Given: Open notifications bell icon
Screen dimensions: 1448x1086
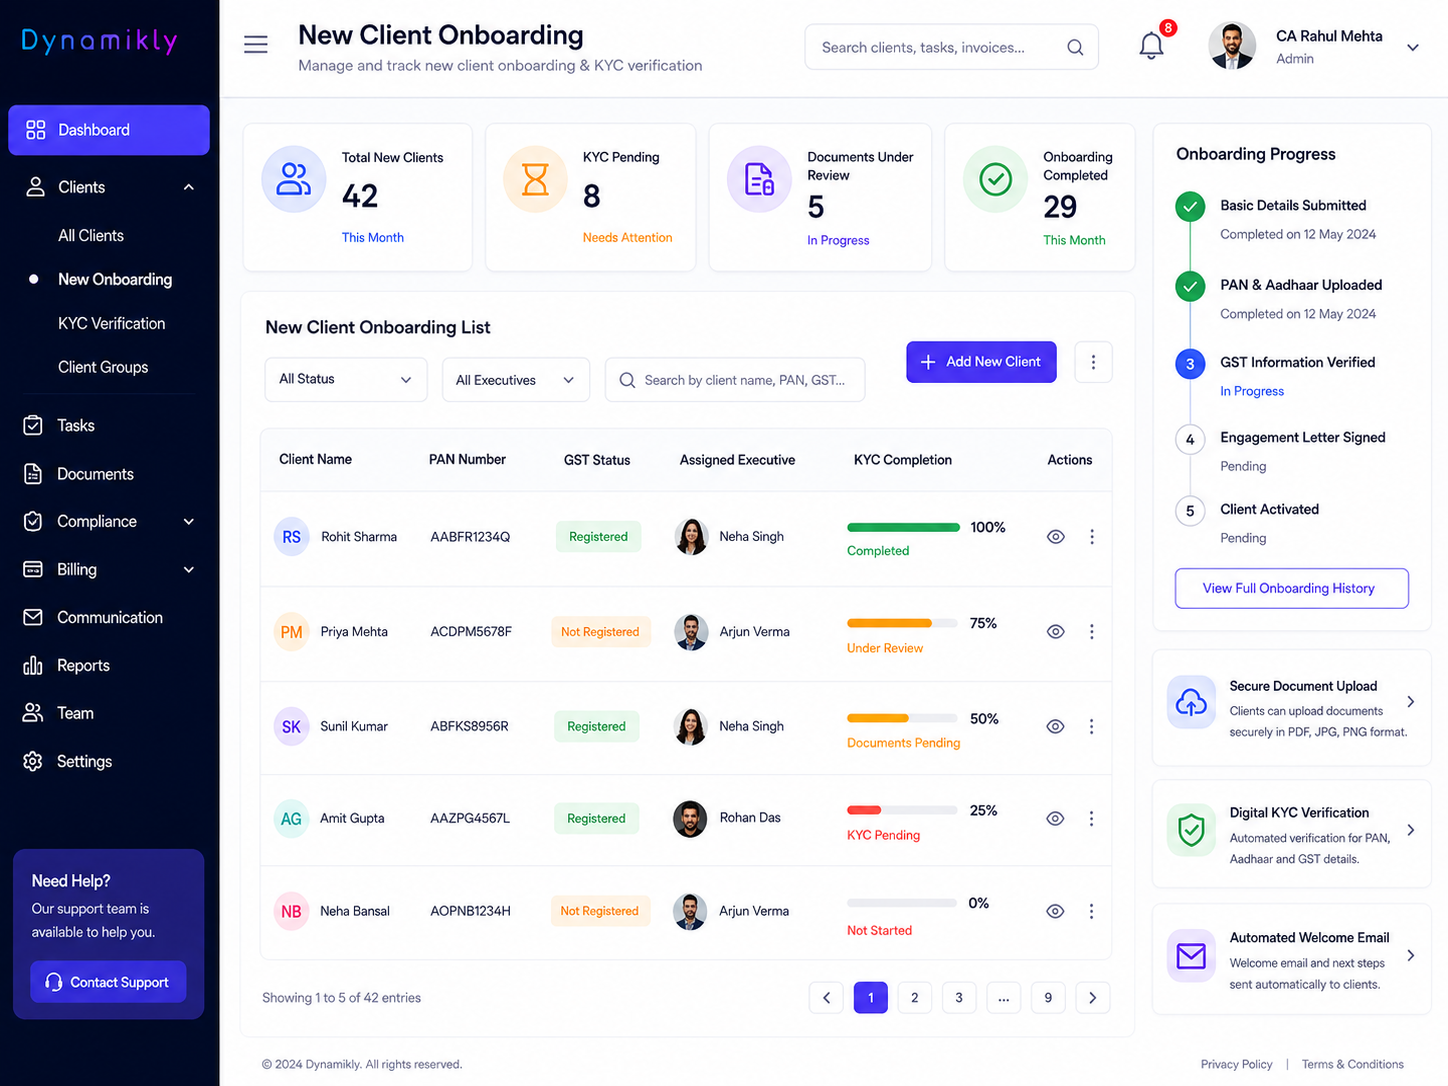Looking at the screenshot, I should [x=1151, y=46].
